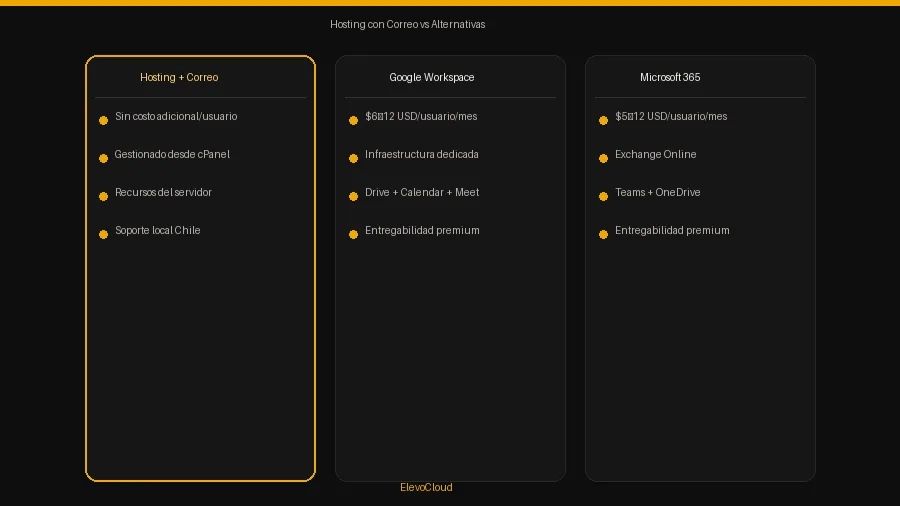Click the bullet dot beside 'Recursos del servidor'
The height and width of the screenshot is (506, 900).
pyautogui.click(x=103, y=196)
